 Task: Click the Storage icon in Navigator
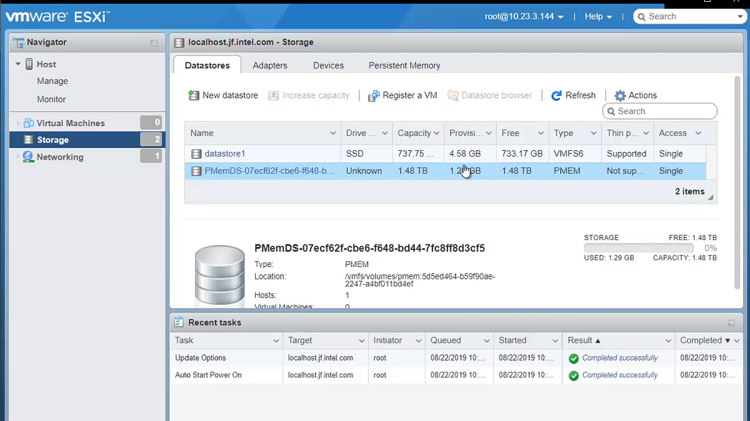pos(28,140)
